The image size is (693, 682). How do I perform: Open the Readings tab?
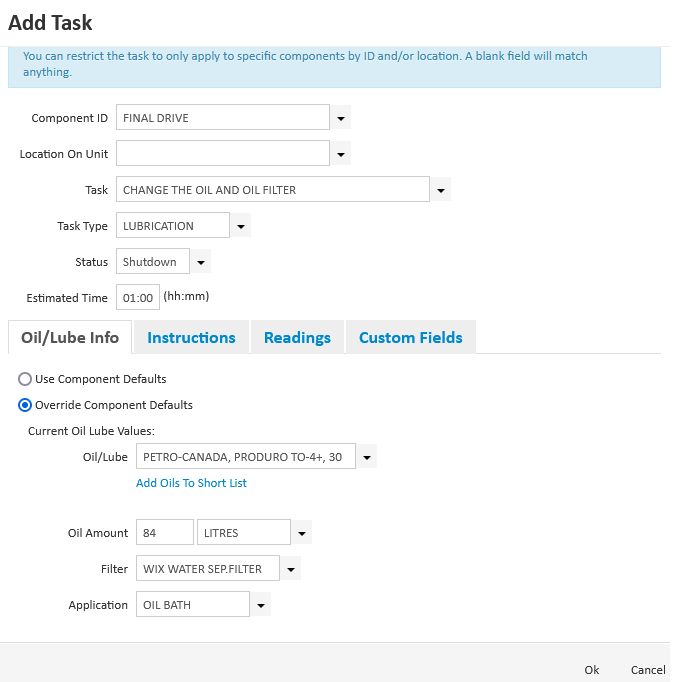coord(297,337)
